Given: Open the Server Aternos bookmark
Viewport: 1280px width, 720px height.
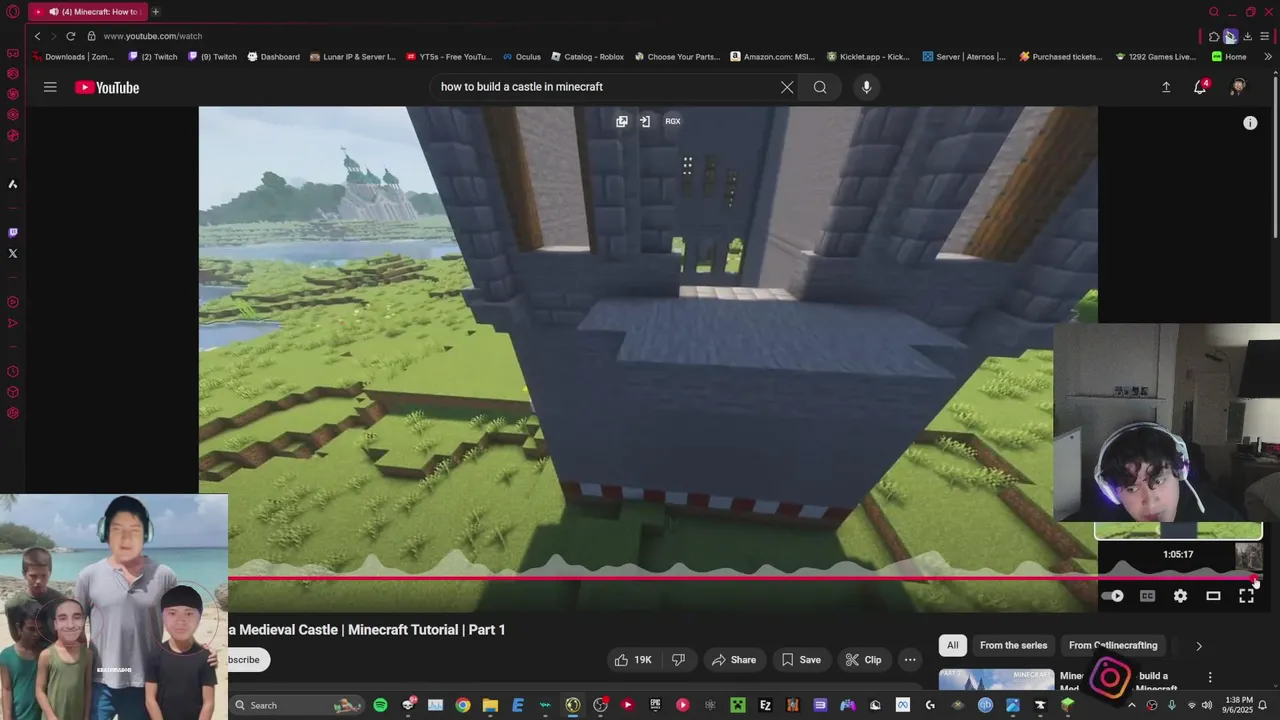Looking at the screenshot, I should pyautogui.click(x=964, y=57).
